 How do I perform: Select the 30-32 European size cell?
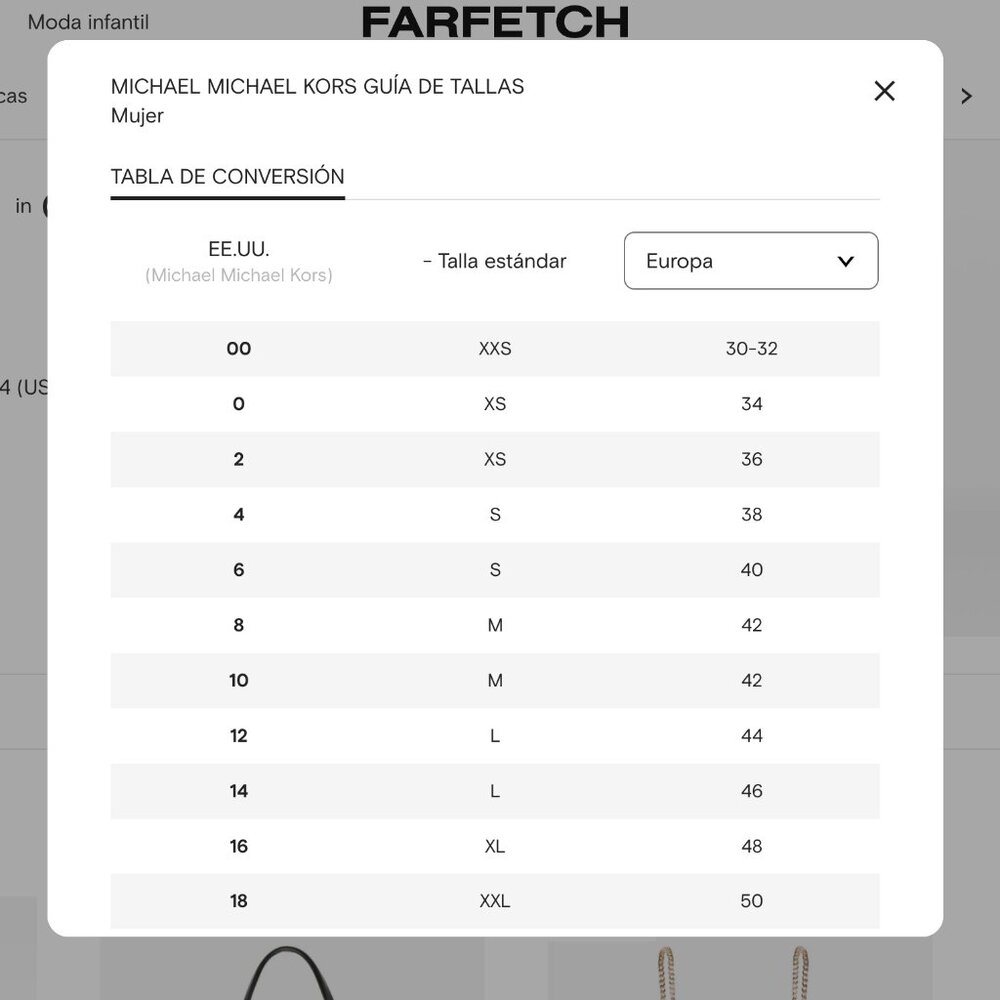tap(751, 349)
